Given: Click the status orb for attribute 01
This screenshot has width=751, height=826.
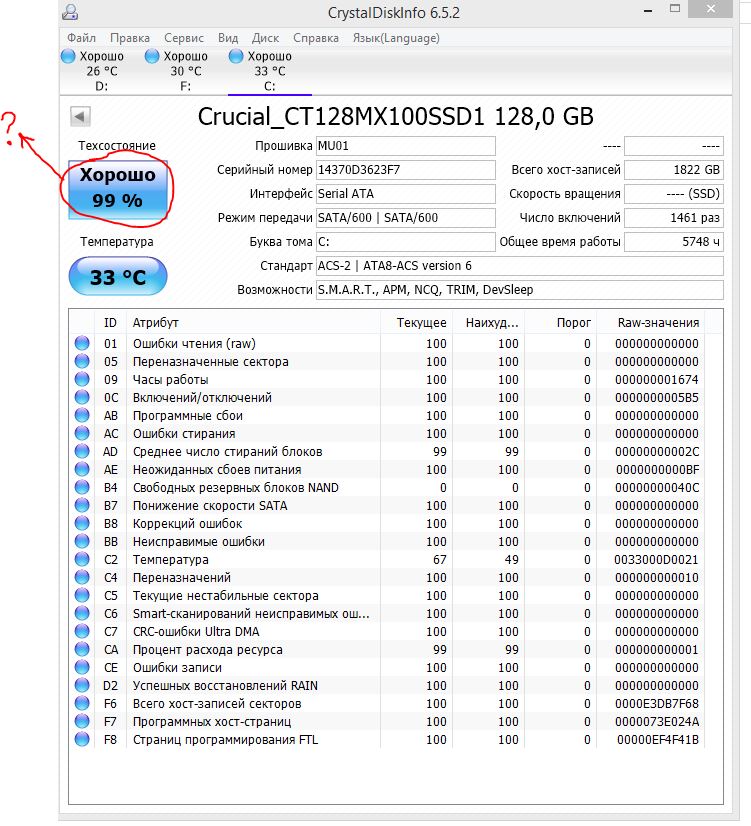Looking at the screenshot, I should pyautogui.click(x=82, y=343).
